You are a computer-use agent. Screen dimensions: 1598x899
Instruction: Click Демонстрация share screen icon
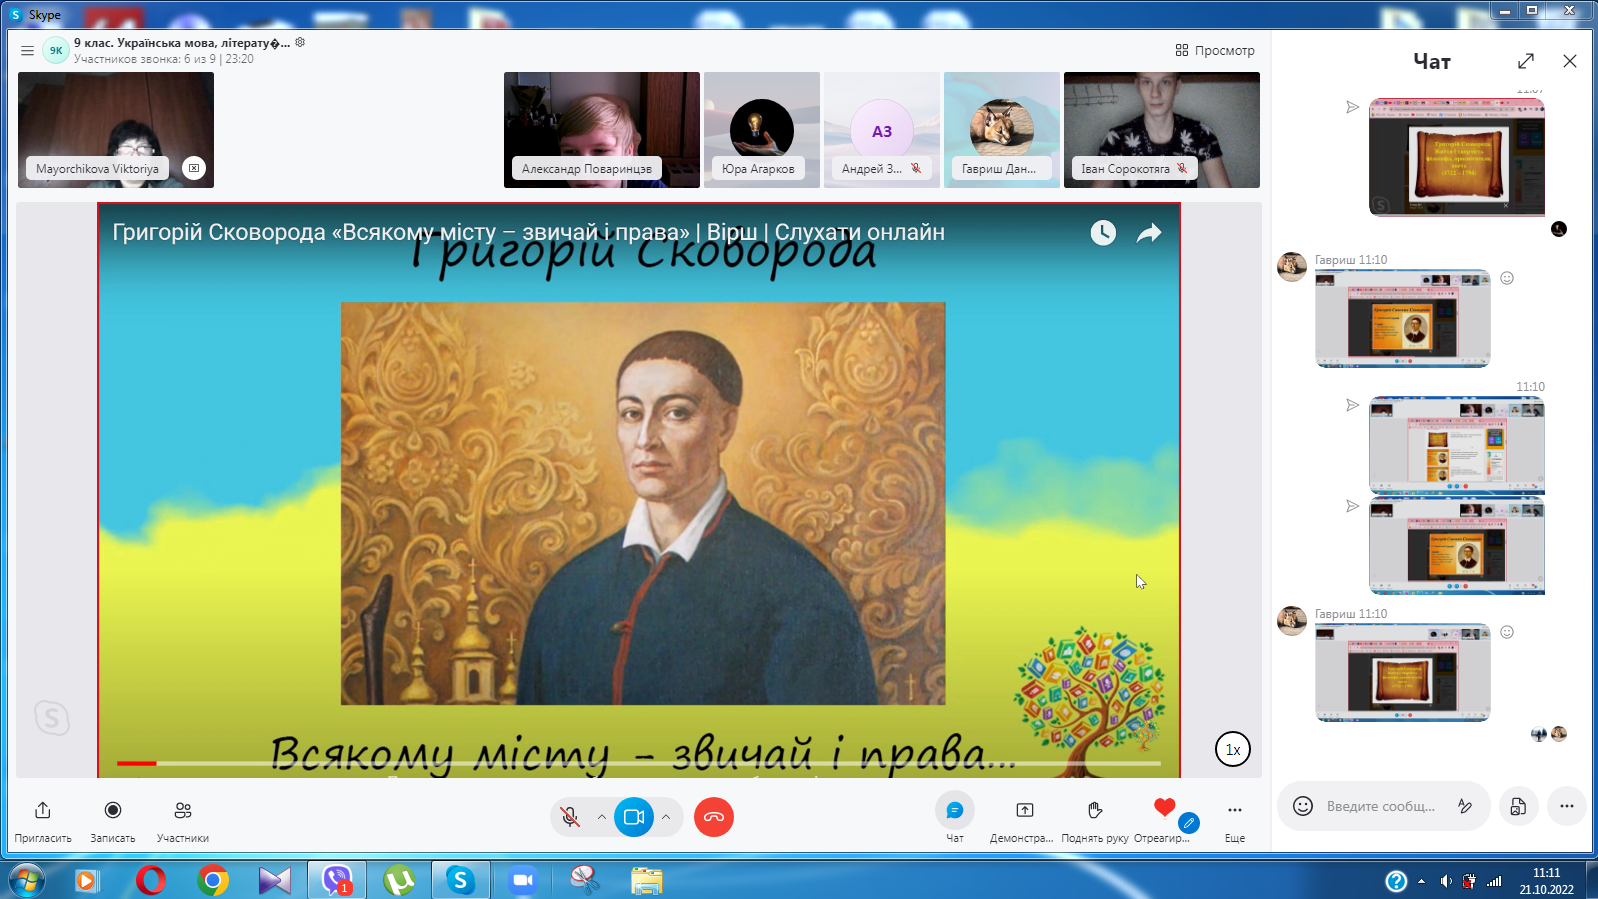[x=1025, y=810]
